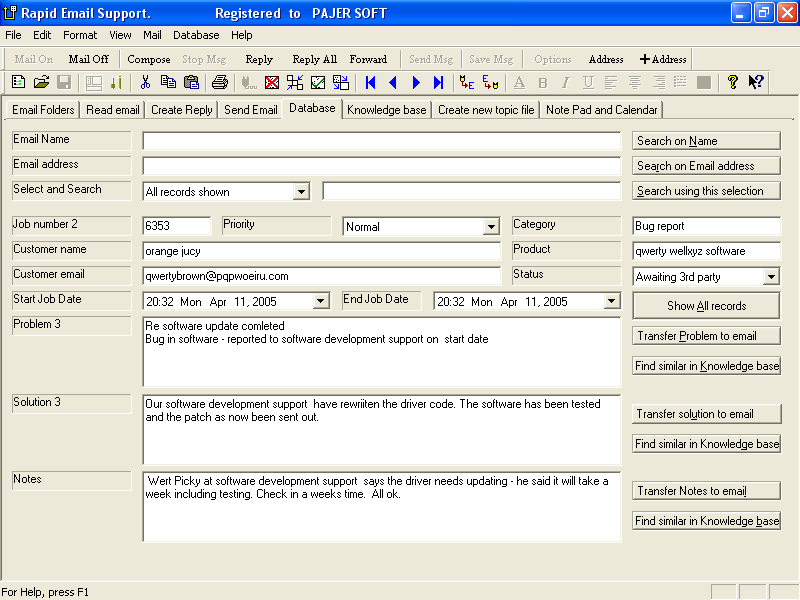The width and height of the screenshot is (800, 600).
Task: Go to last record arrow icon
Action: (x=438, y=82)
